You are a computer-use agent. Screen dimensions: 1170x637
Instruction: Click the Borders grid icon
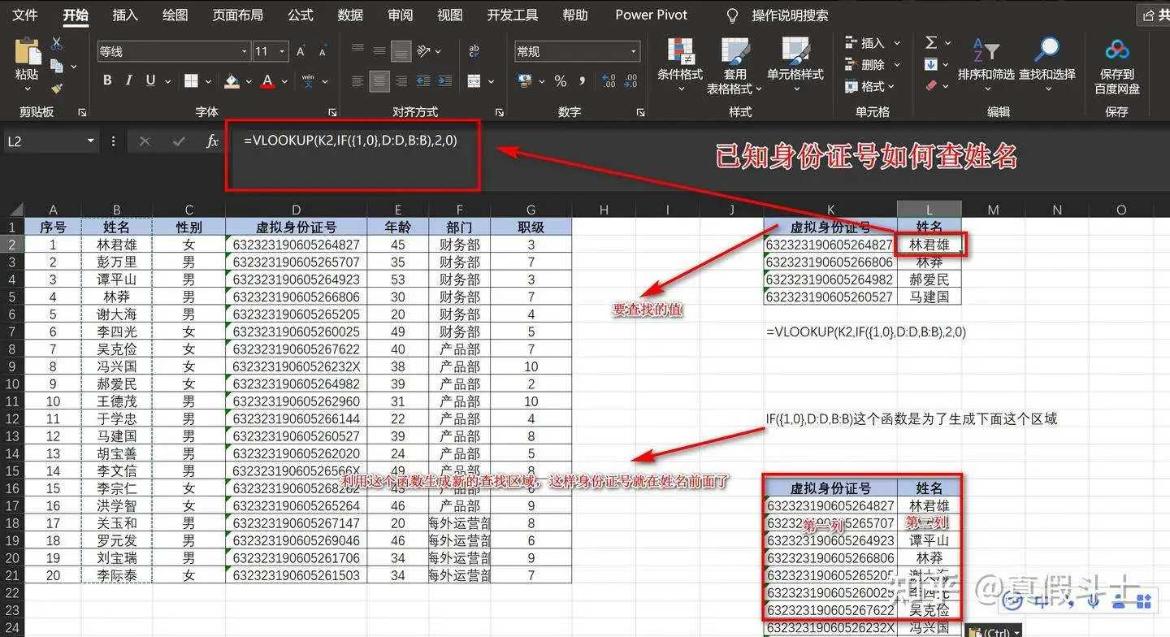[x=192, y=81]
